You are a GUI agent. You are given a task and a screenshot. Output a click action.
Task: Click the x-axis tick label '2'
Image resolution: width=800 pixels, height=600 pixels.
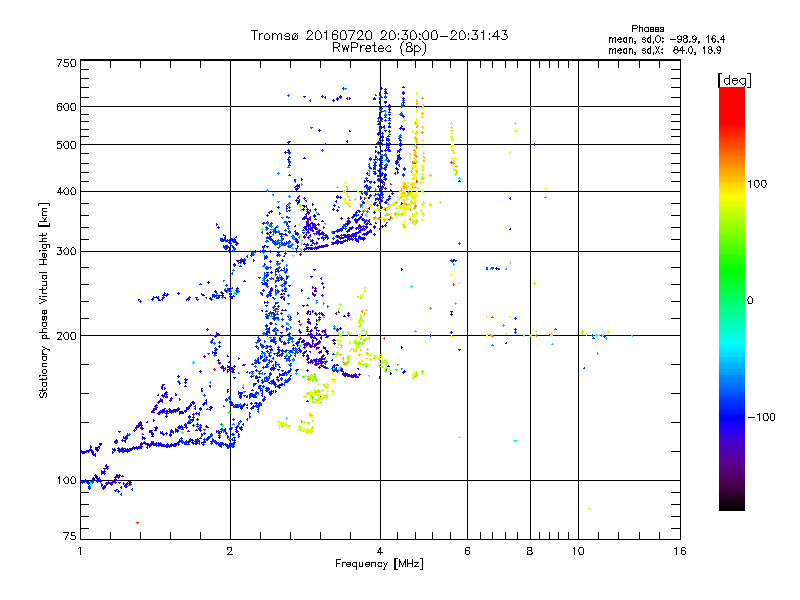tap(230, 551)
